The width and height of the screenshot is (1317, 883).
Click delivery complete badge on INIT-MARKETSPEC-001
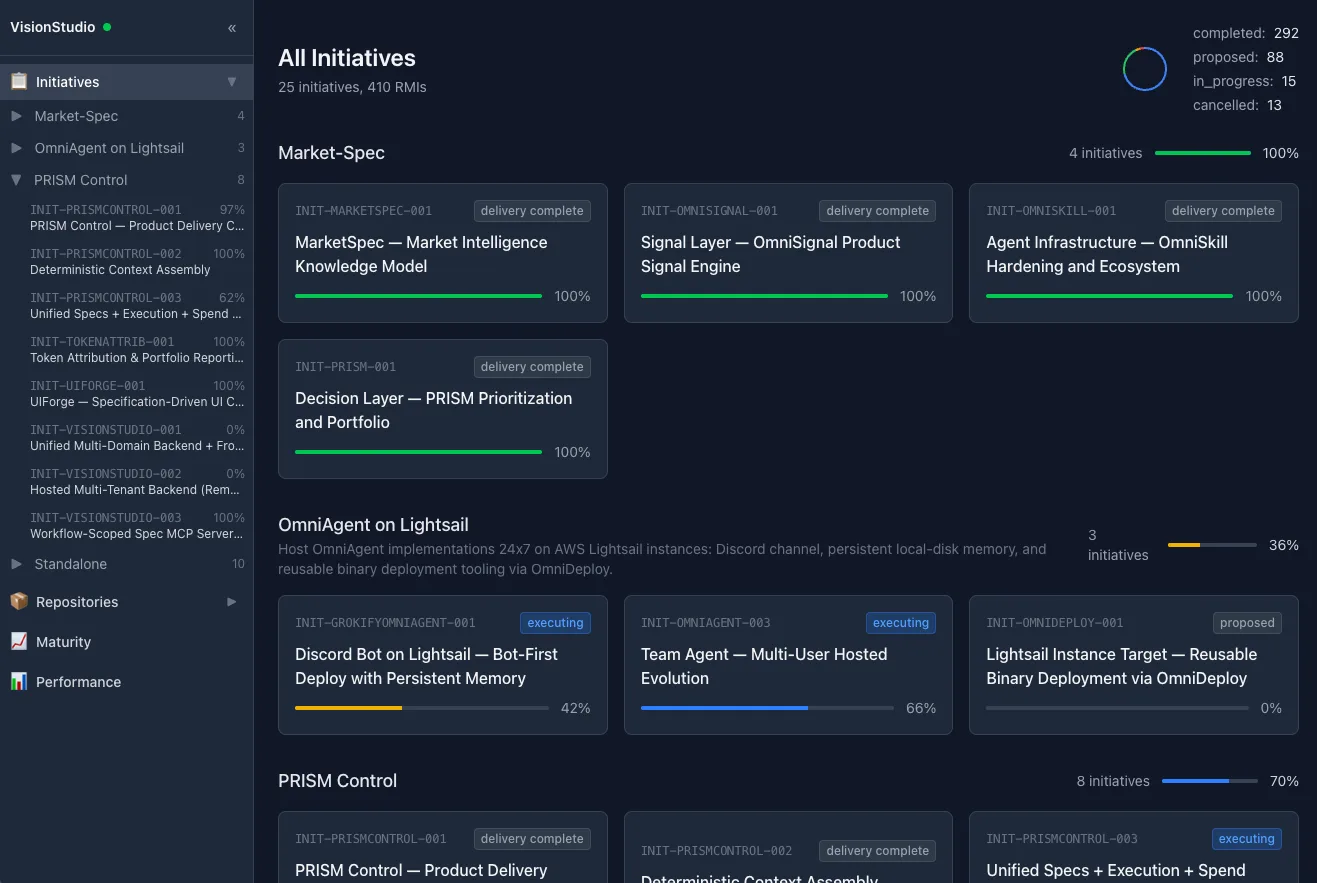coord(532,211)
